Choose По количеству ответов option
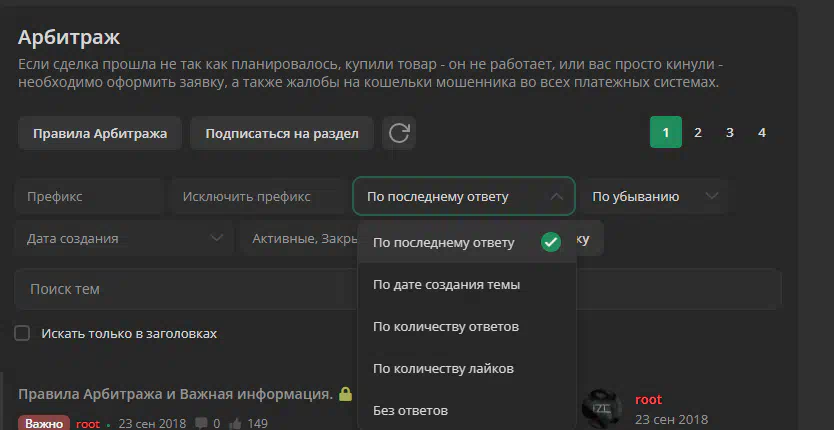The image size is (834, 430). pos(467,327)
